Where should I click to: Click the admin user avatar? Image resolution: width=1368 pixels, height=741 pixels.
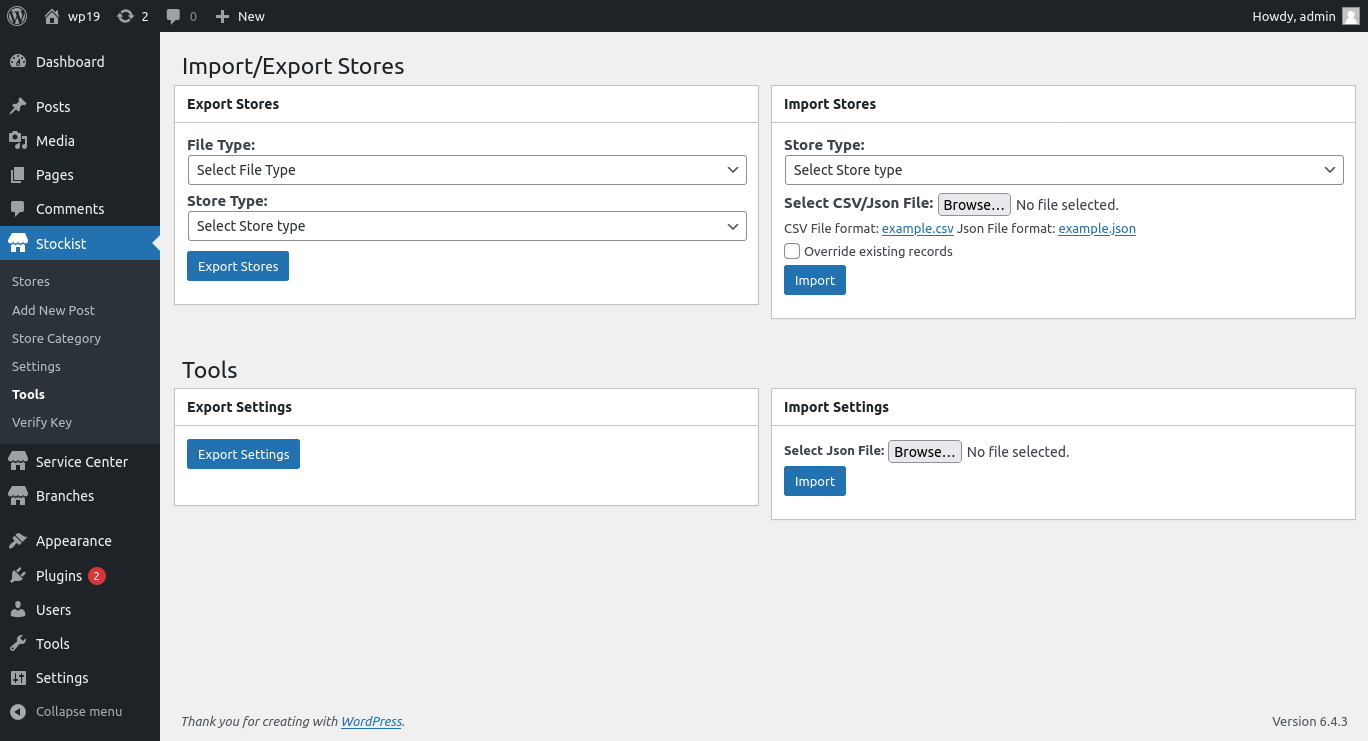click(1350, 16)
